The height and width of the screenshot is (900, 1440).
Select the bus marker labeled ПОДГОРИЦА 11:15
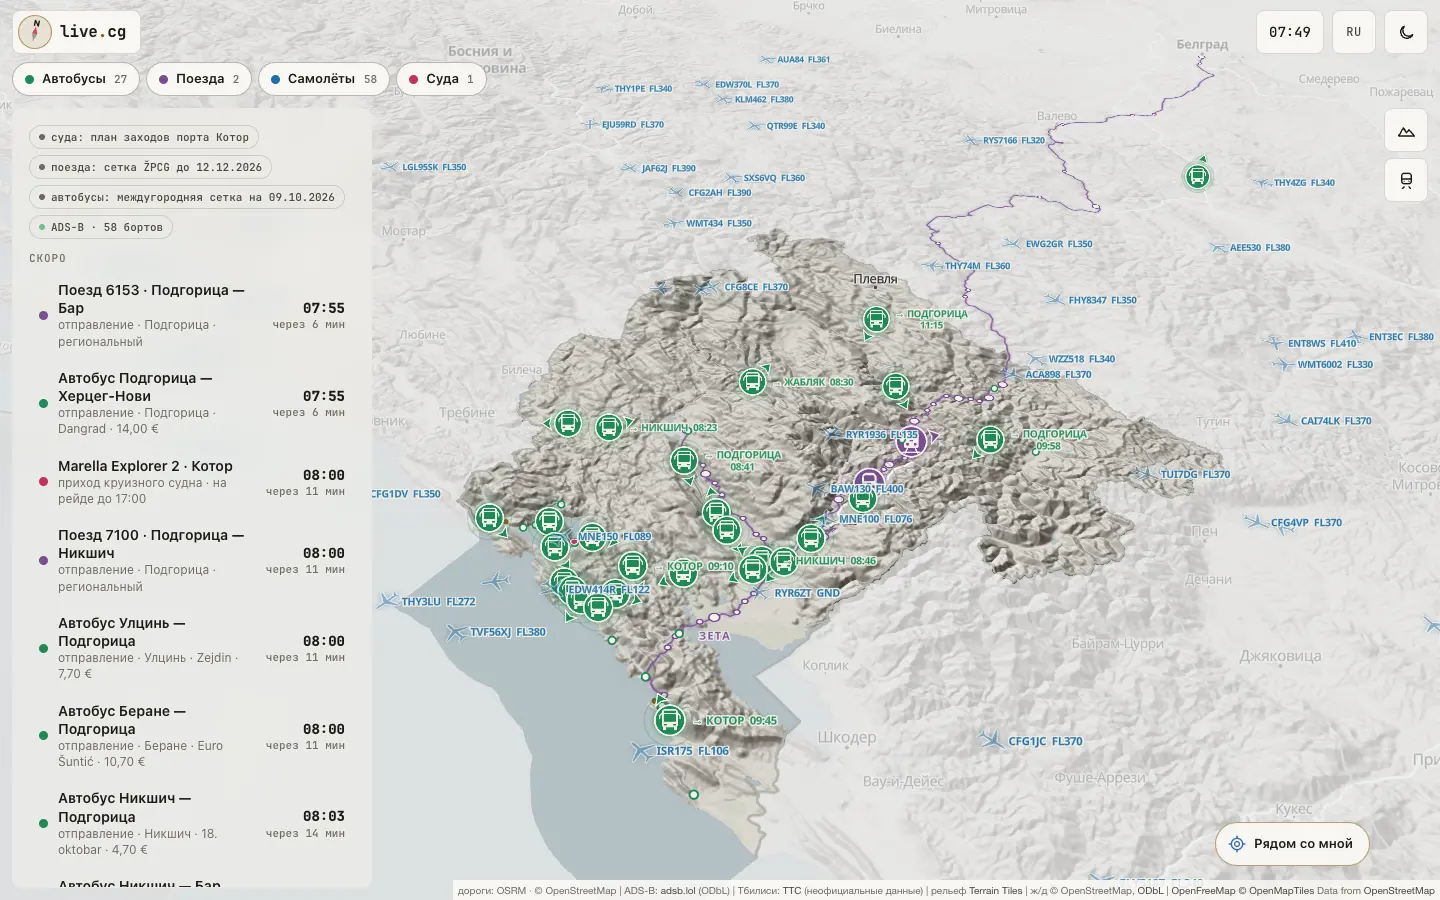click(876, 320)
